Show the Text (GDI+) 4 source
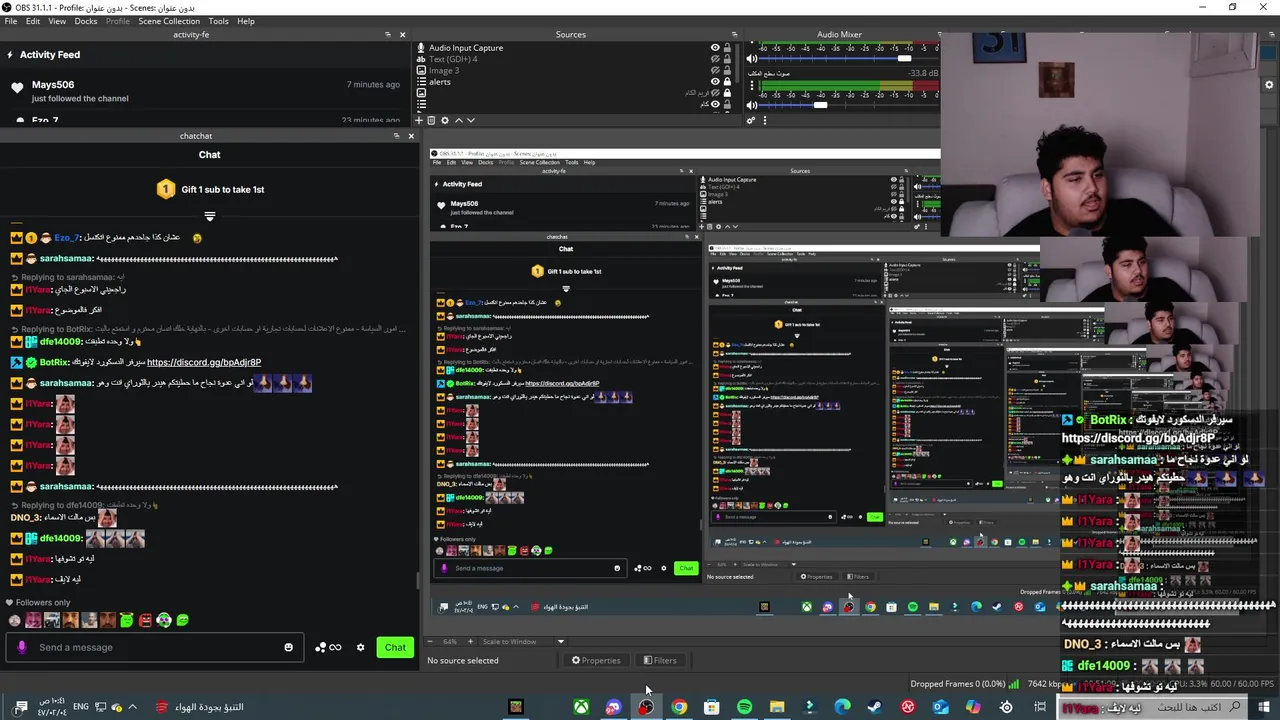This screenshot has width=1280, height=720. 715,59
